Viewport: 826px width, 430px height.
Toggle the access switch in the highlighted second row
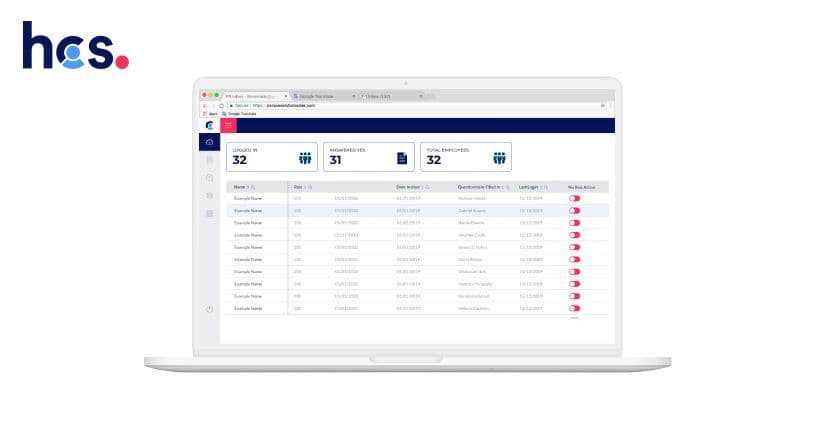pos(574,211)
